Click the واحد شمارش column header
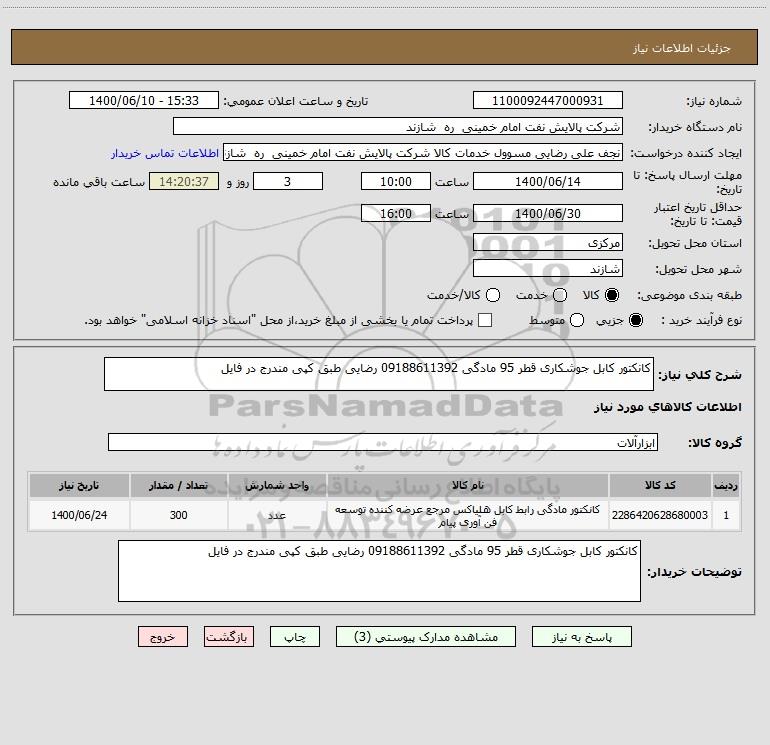Viewport: 770px width, 745px height. [x=277, y=485]
